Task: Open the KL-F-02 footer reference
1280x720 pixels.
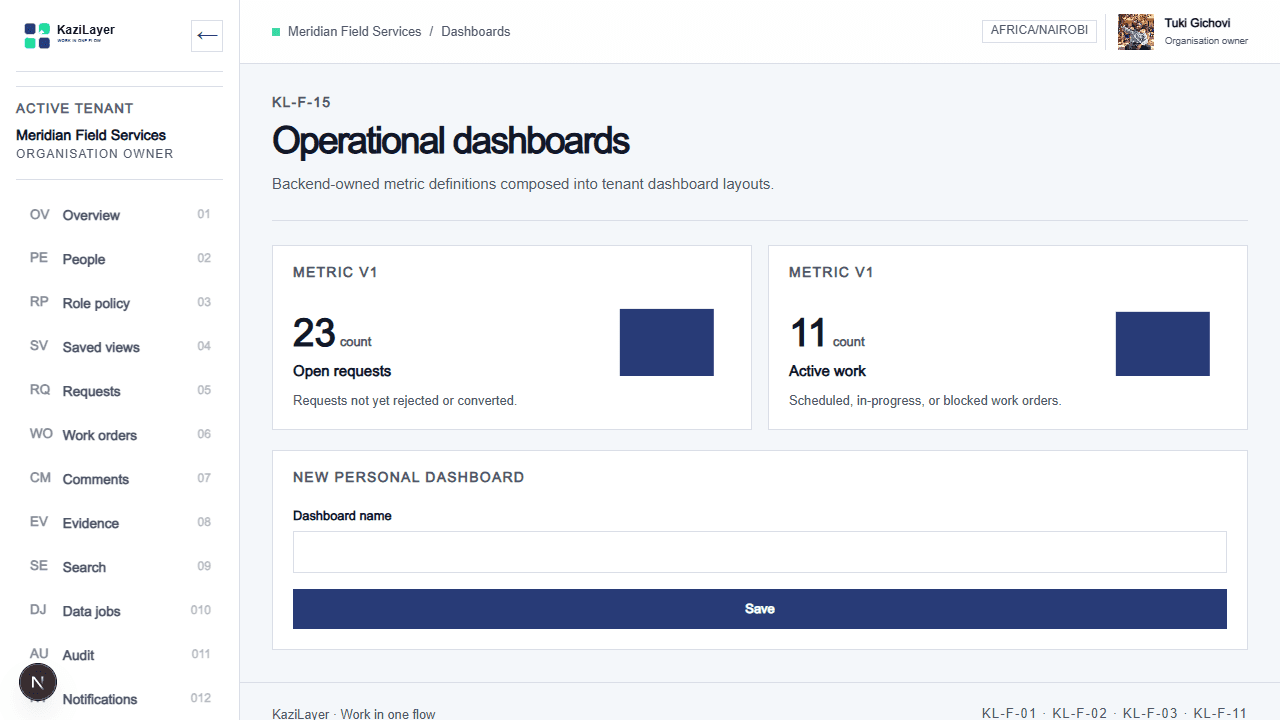Action: tap(1080, 713)
